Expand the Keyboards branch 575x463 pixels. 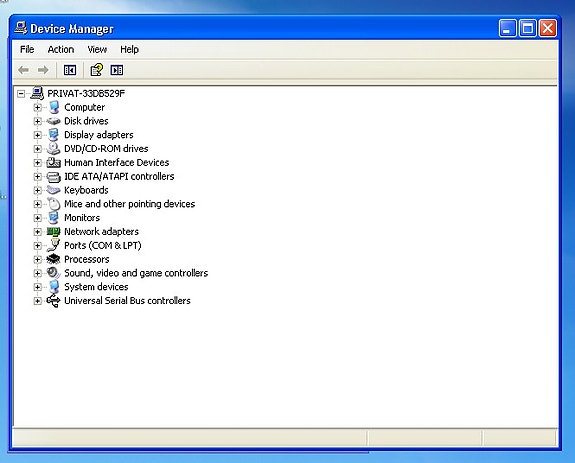coord(37,190)
